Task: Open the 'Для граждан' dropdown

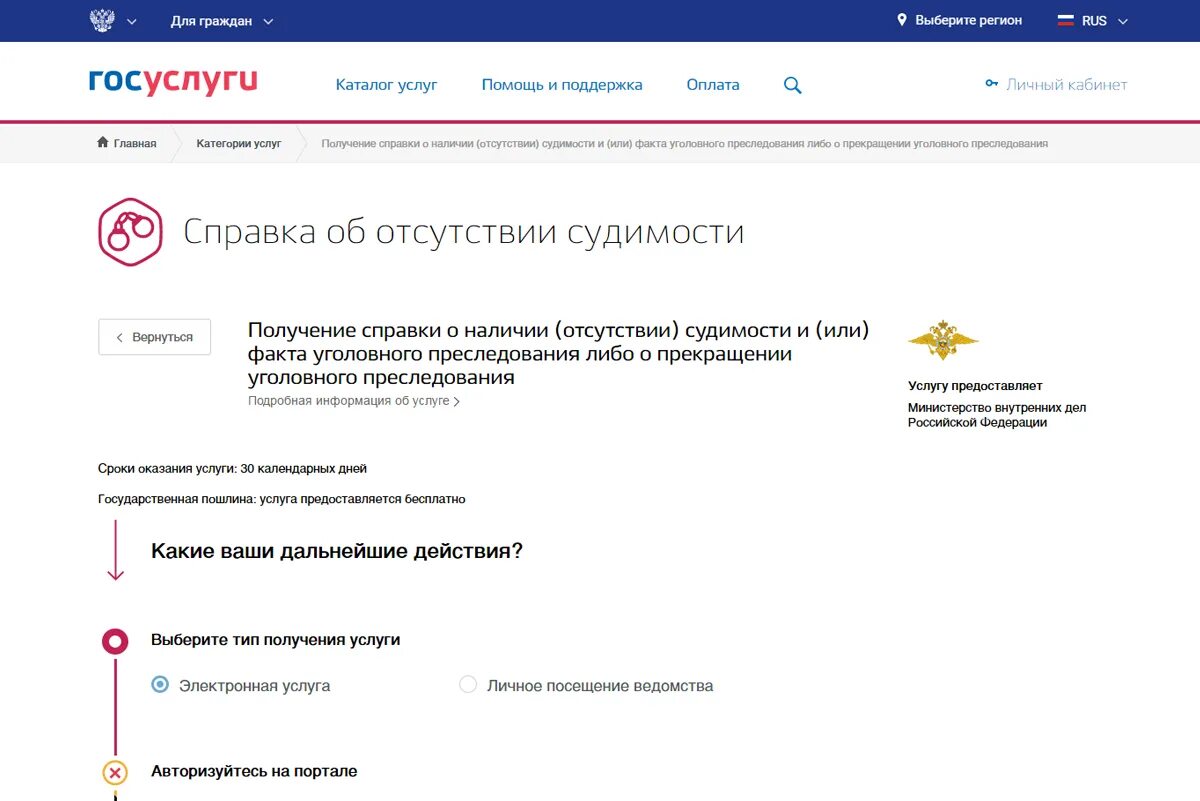Action: [222, 21]
